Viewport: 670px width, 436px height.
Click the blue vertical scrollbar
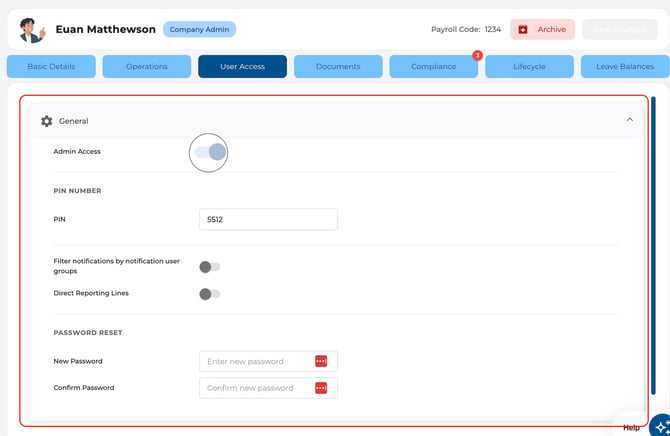click(x=653, y=246)
